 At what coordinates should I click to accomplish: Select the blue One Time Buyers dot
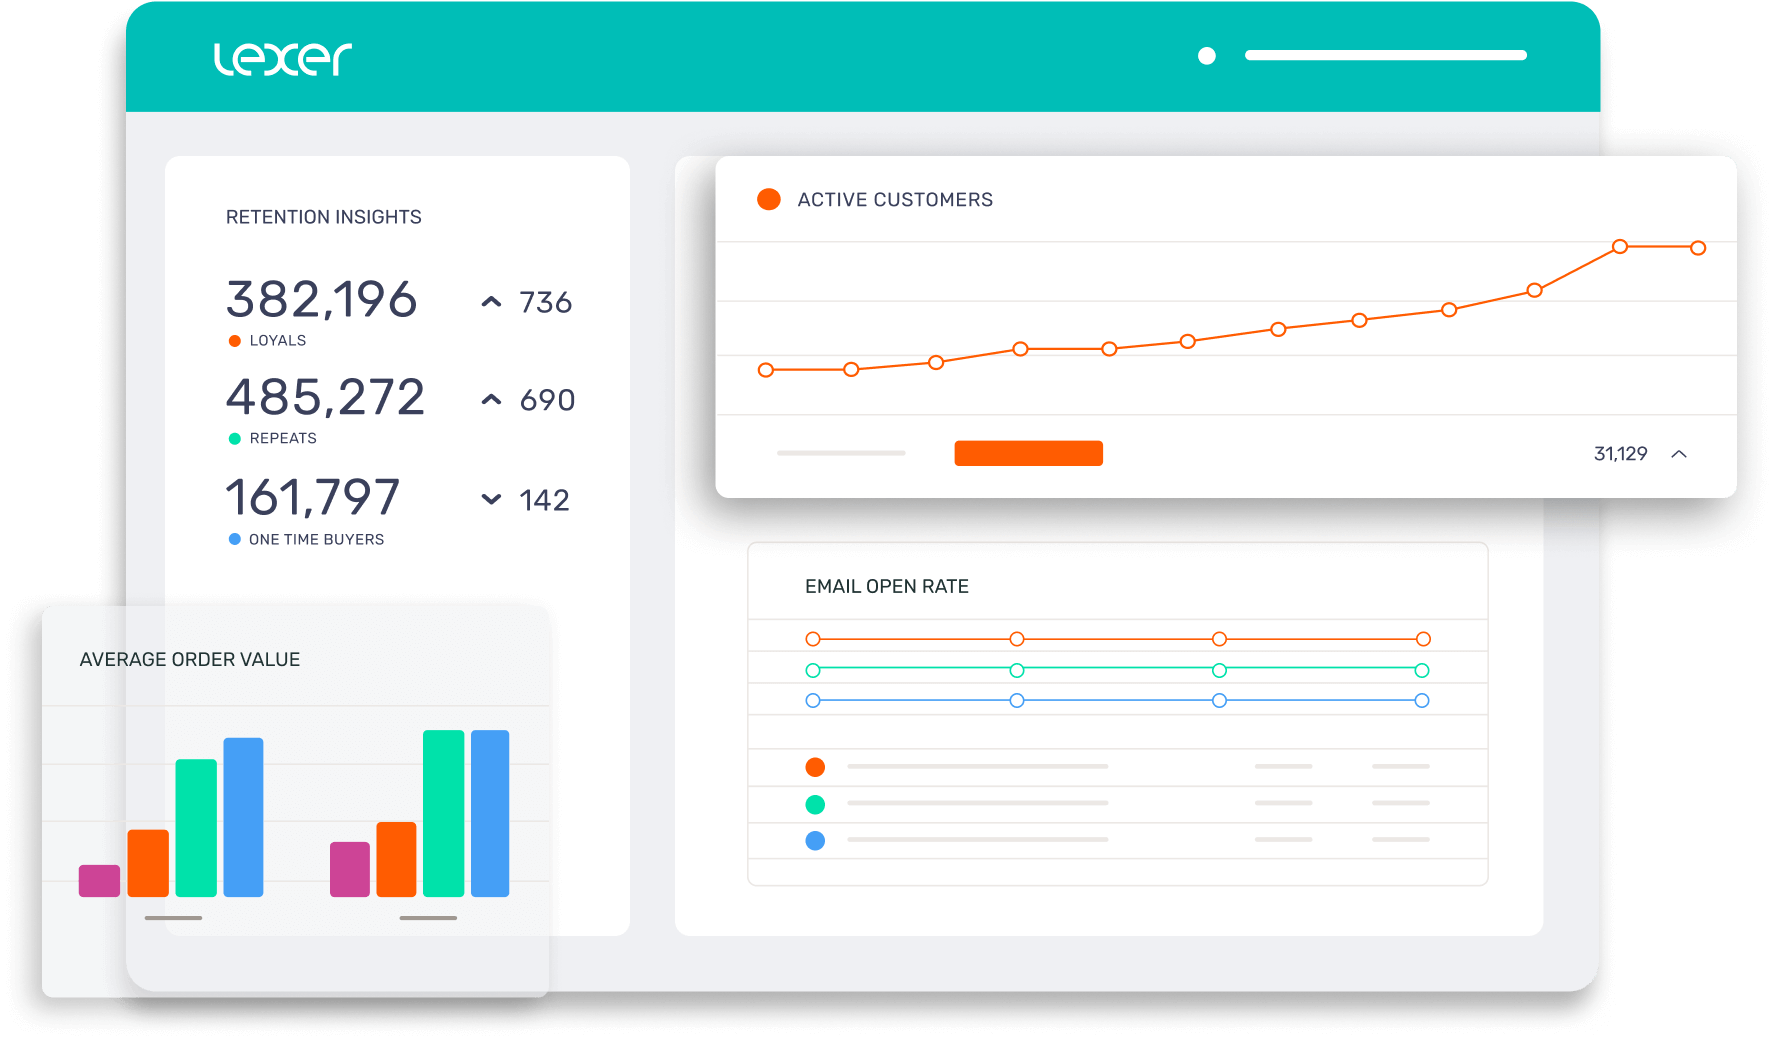point(234,539)
